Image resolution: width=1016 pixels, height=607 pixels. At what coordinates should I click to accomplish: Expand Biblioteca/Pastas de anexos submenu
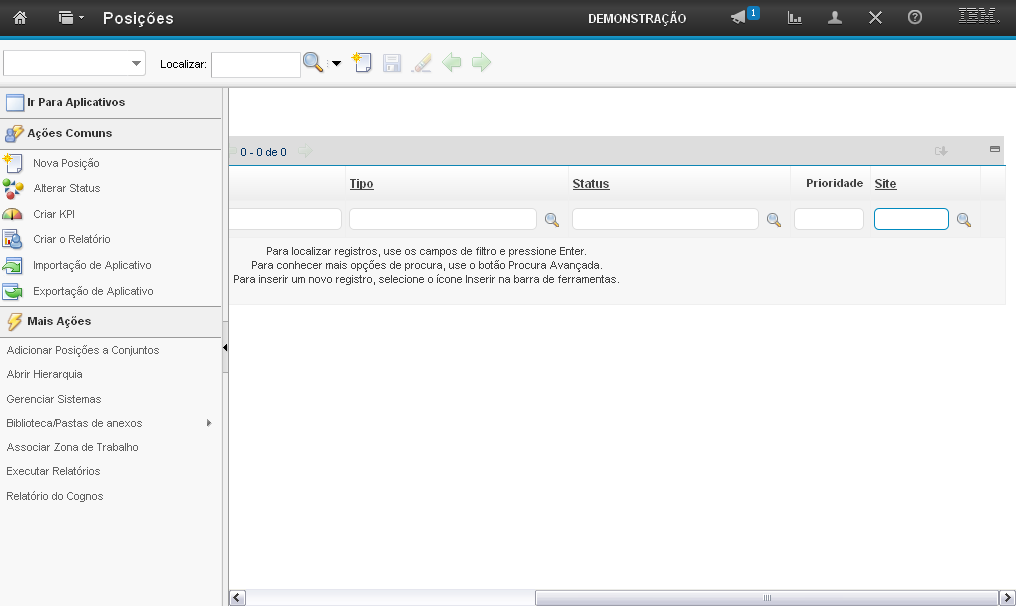click(x=209, y=423)
